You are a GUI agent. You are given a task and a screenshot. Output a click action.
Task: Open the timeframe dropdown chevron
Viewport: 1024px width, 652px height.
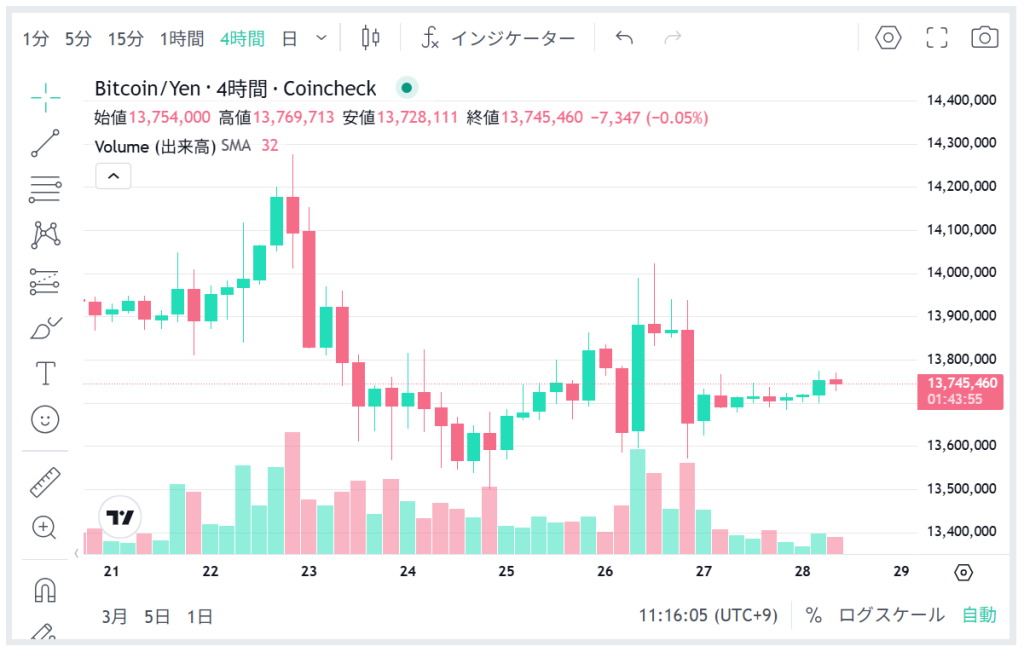pyautogui.click(x=321, y=38)
